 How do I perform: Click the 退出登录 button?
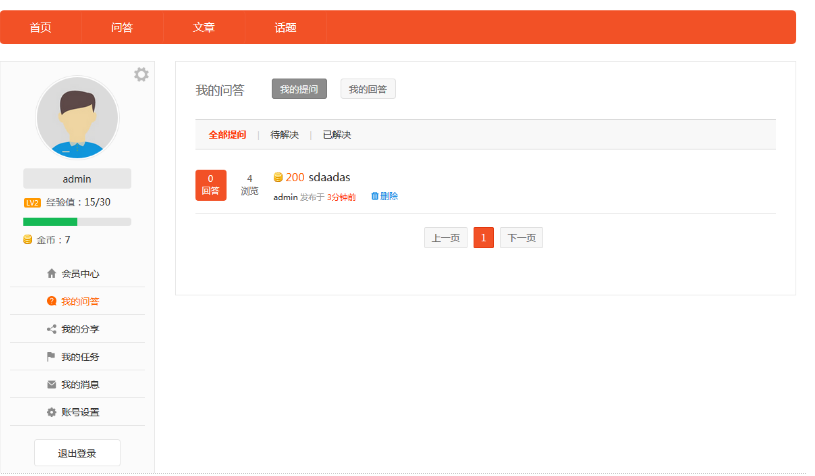click(77, 453)
